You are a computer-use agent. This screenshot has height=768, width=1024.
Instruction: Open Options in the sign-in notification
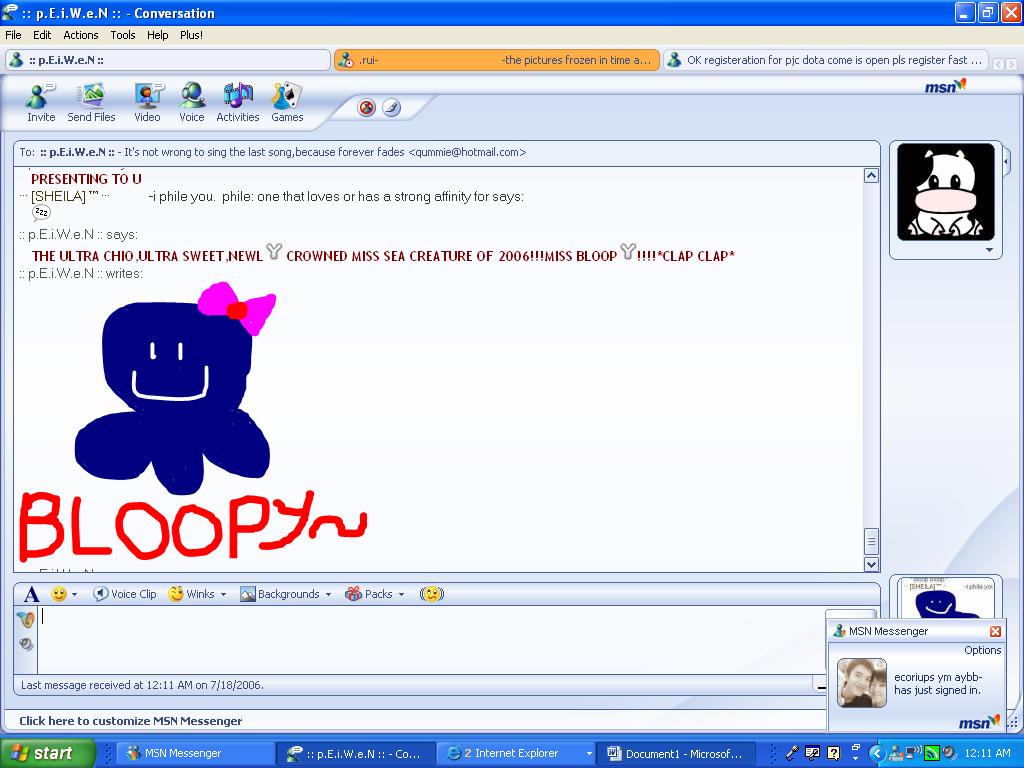click(x=982, y=650)
